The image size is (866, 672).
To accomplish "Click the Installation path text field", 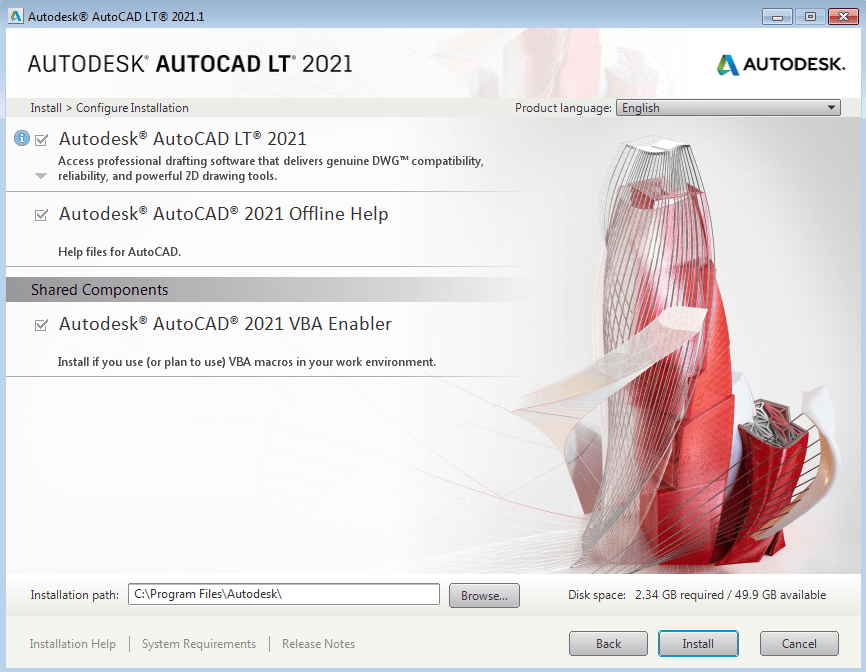I will (284, 594).
